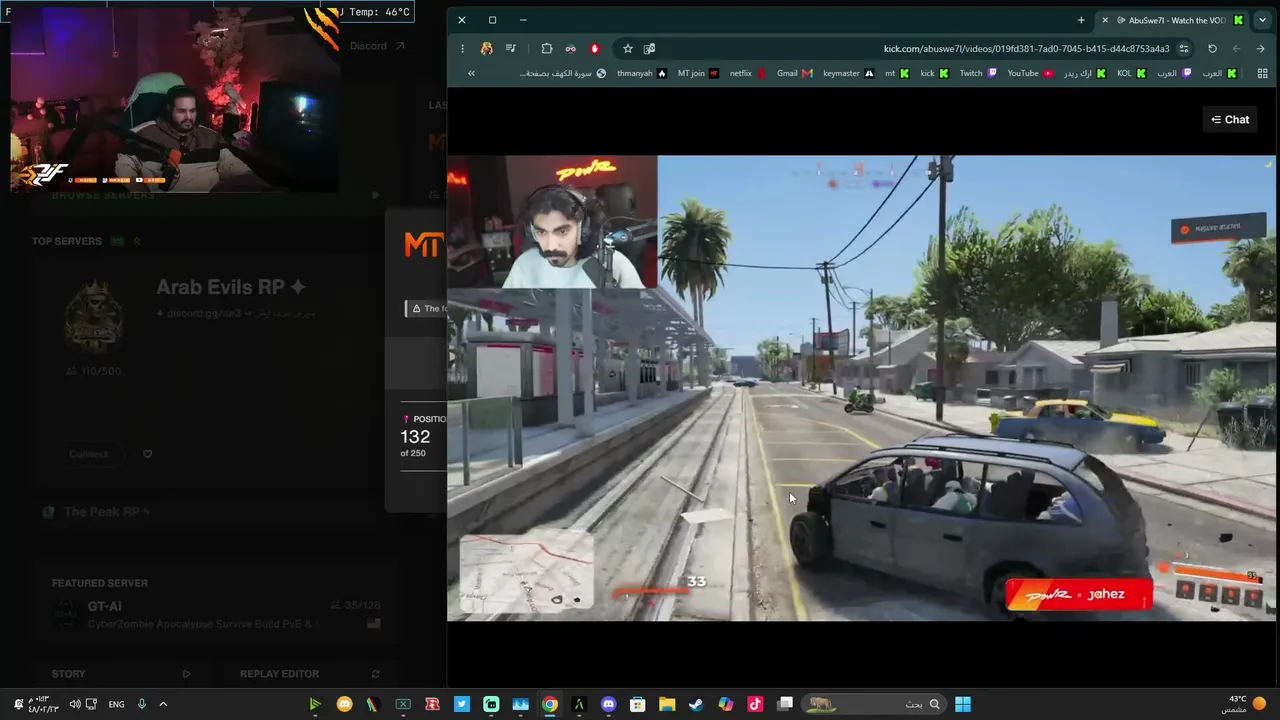Click the site settings icon in address bar
1280x720 pixels.
coord(1184,48)
